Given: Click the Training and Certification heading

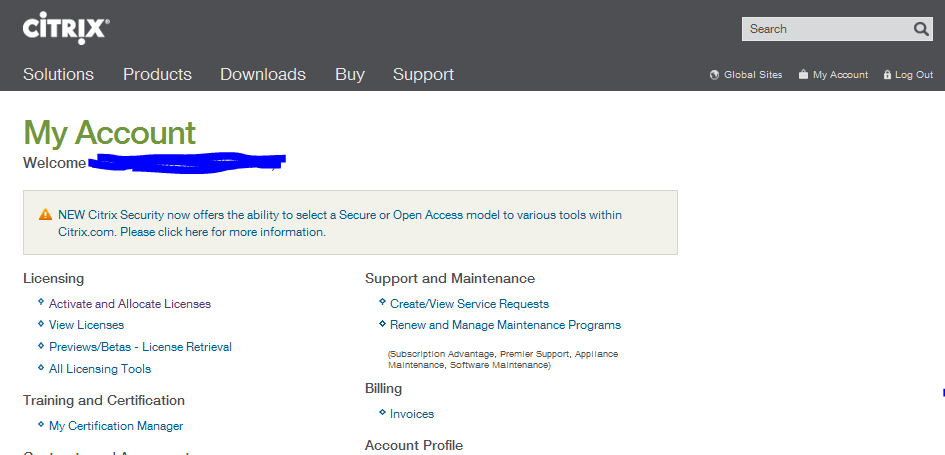Looking at the screenshot, I should click(104, 400).
